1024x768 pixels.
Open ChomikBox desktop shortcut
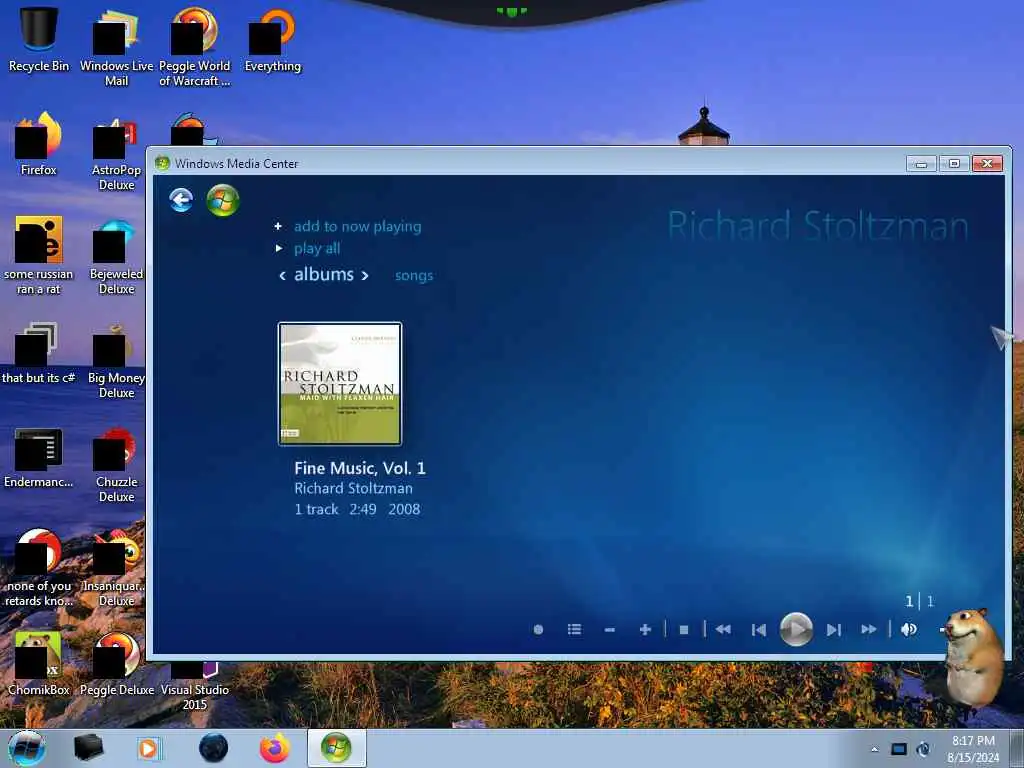pos(39,664)
